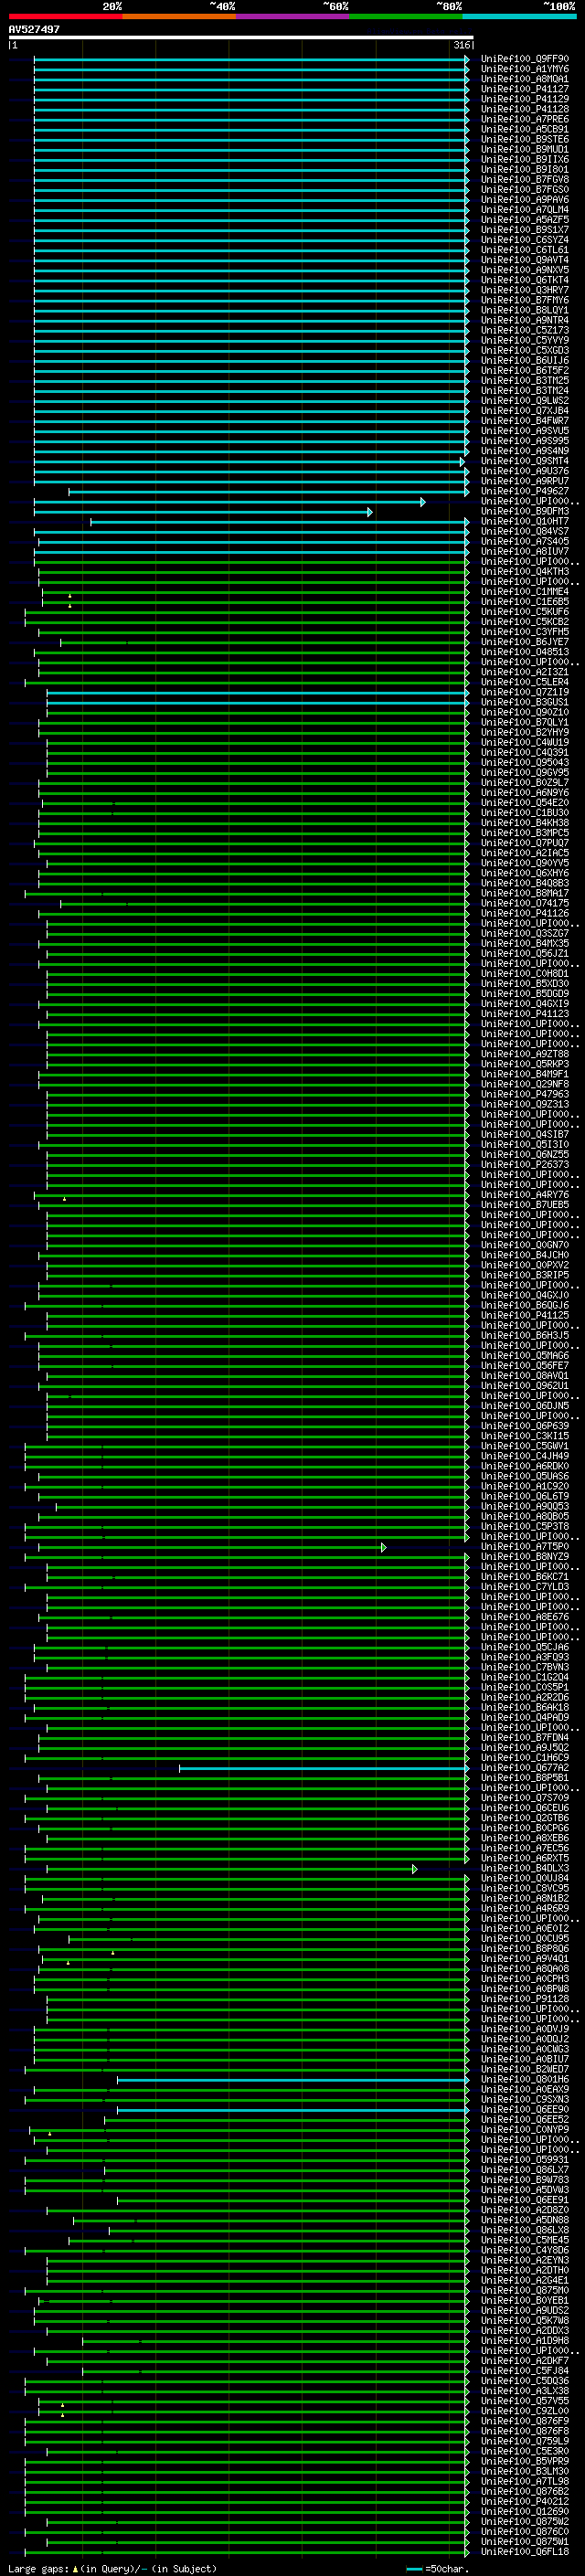Viewport: 585px width, 2576px height.
Task: Select the query name AV527497
Action: (34, 30)
